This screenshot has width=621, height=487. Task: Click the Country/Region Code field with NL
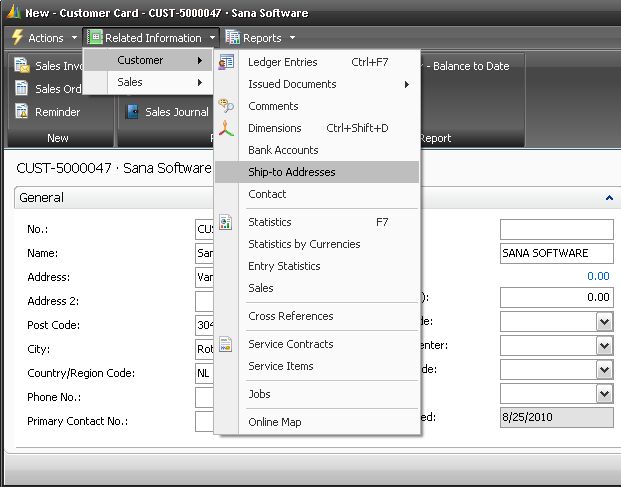point(204,373)
